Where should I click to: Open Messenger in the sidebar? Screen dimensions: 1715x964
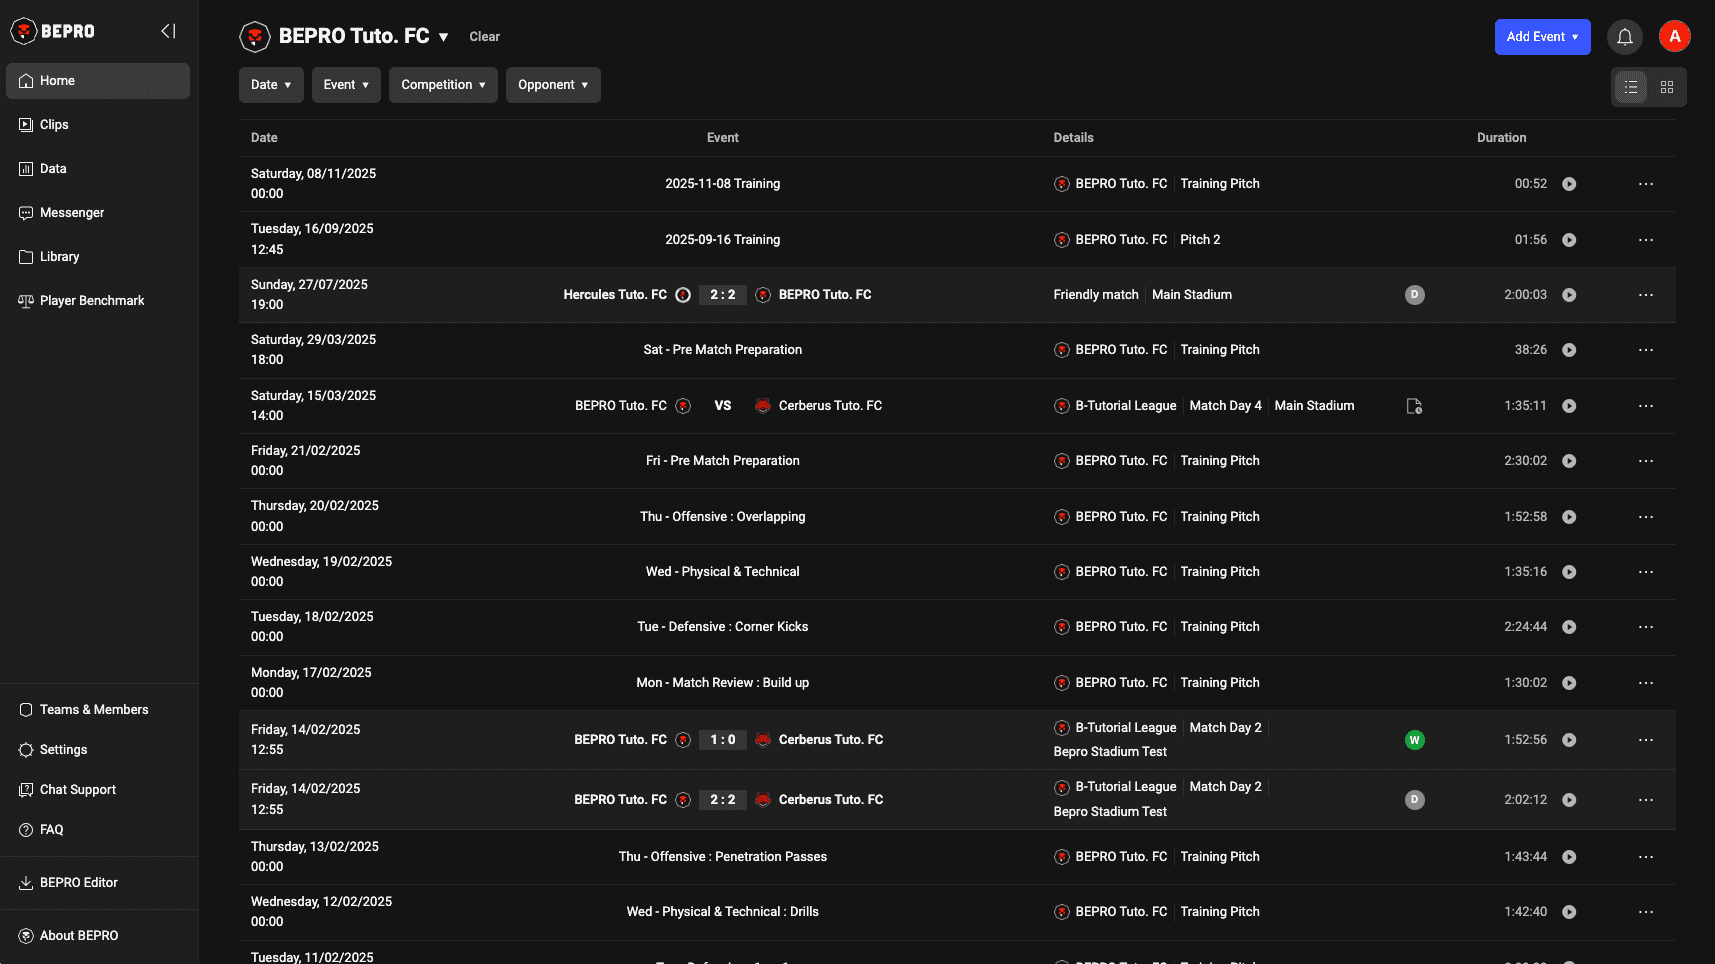[x=98, y=213]
